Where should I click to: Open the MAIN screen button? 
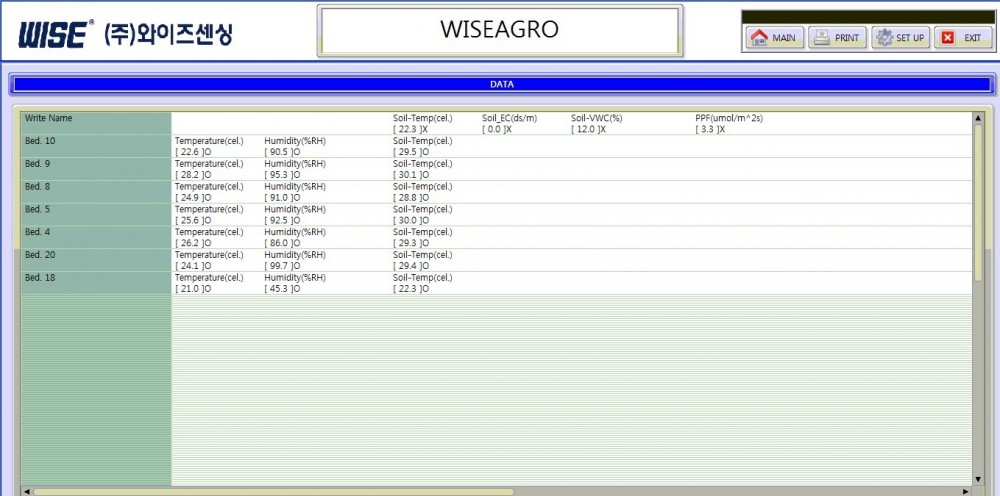point(774,38)
